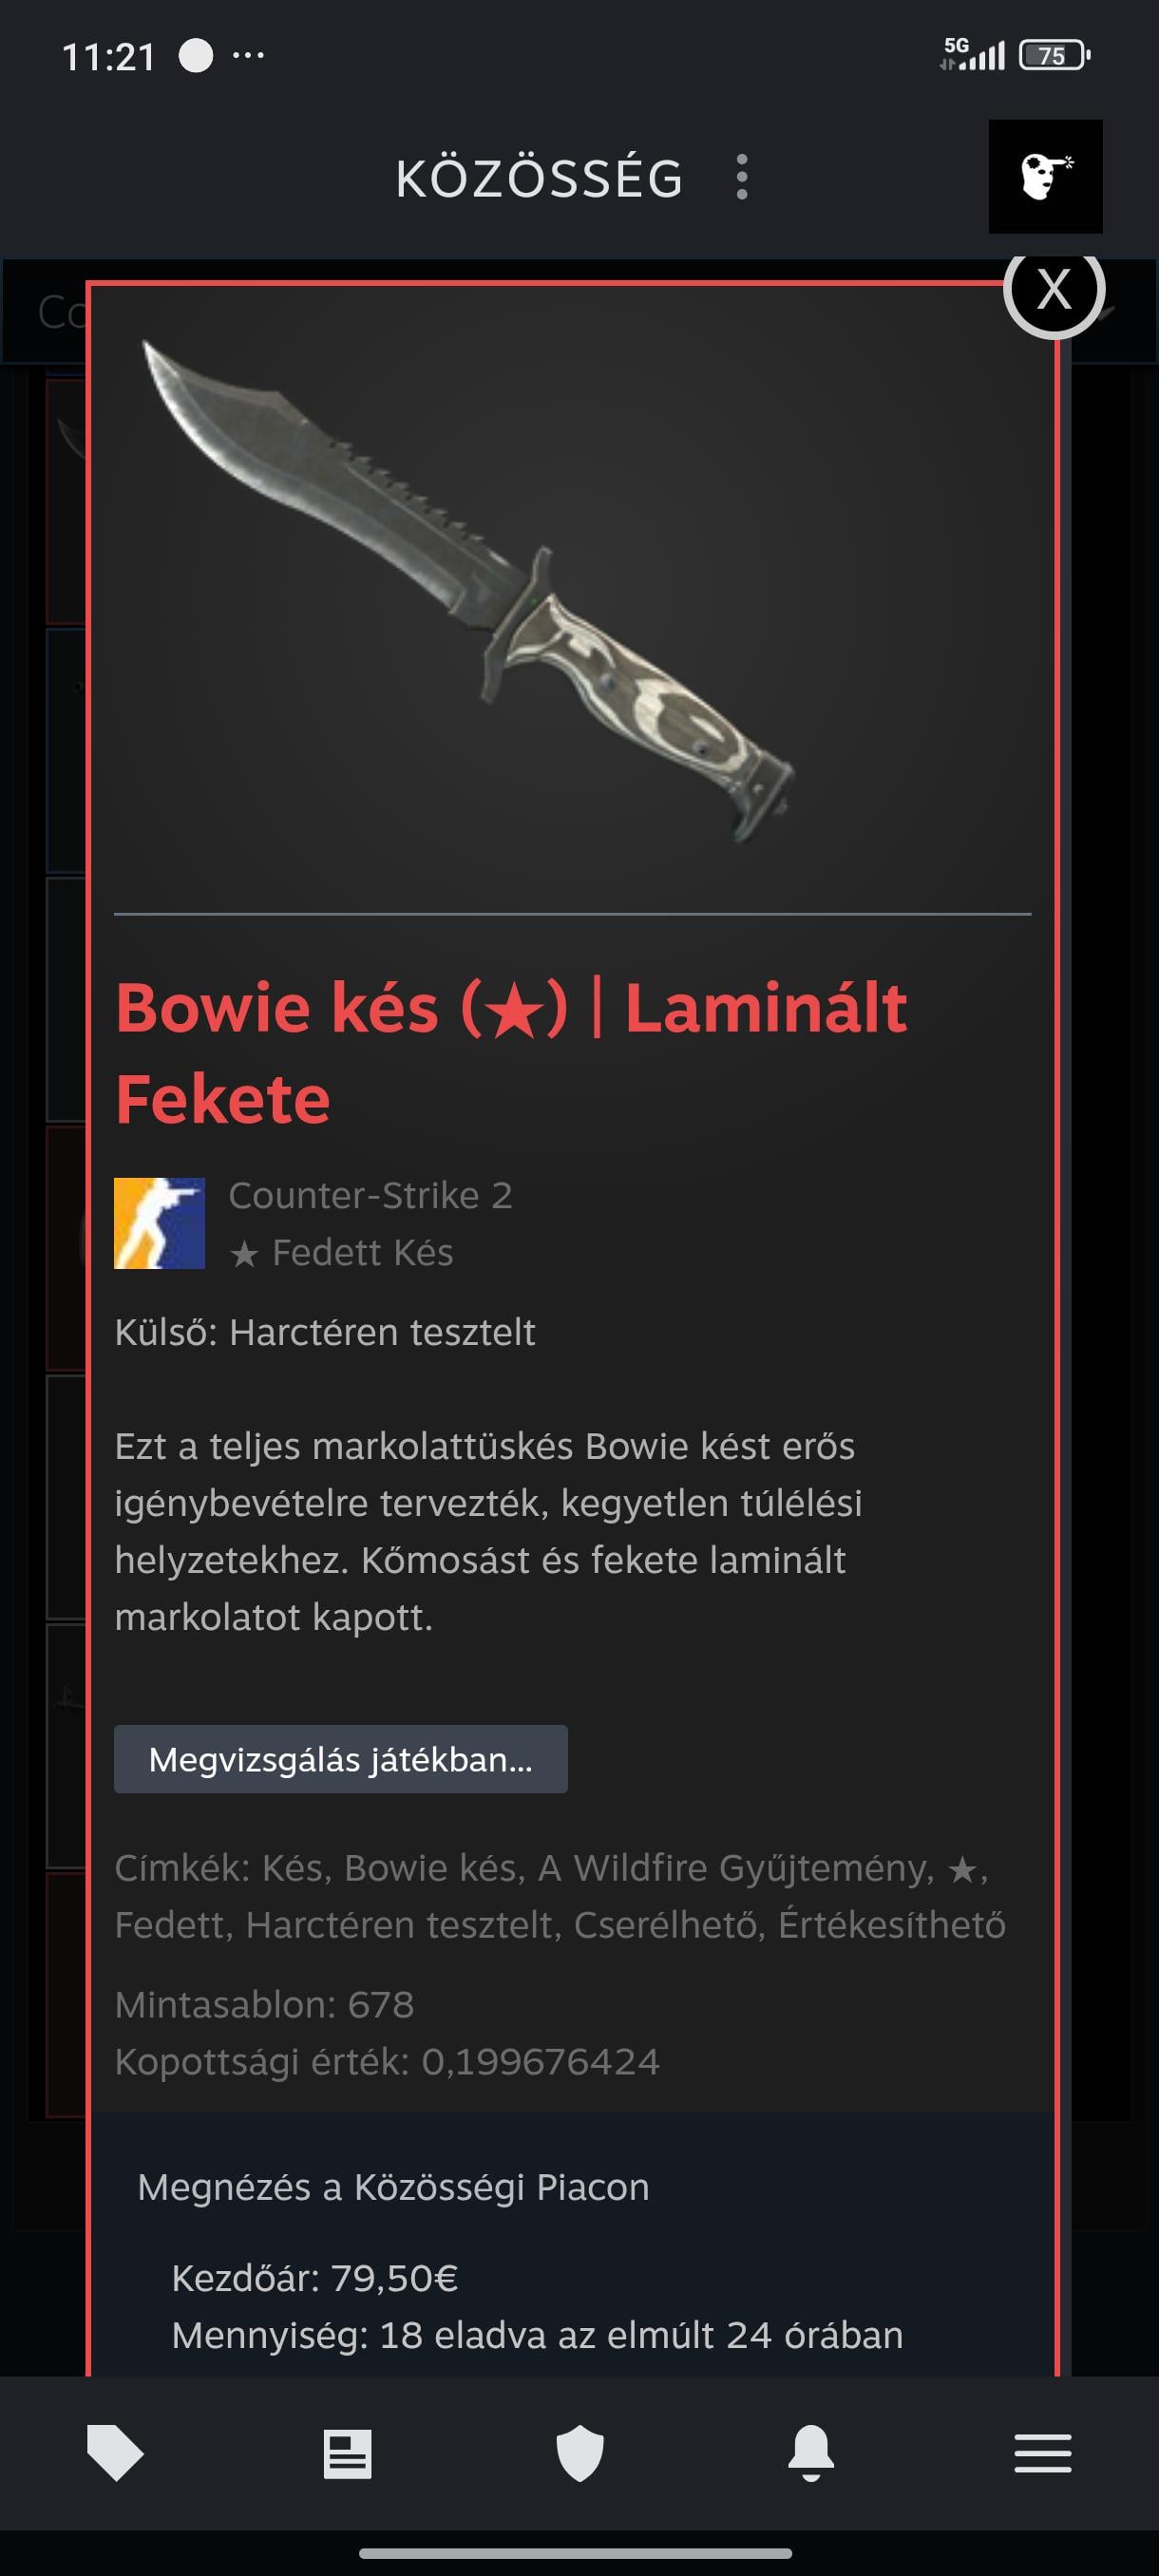Screen dimensions: 1159x2576
Task: Open the Steam store tag icon
Action: (115, 2452)
